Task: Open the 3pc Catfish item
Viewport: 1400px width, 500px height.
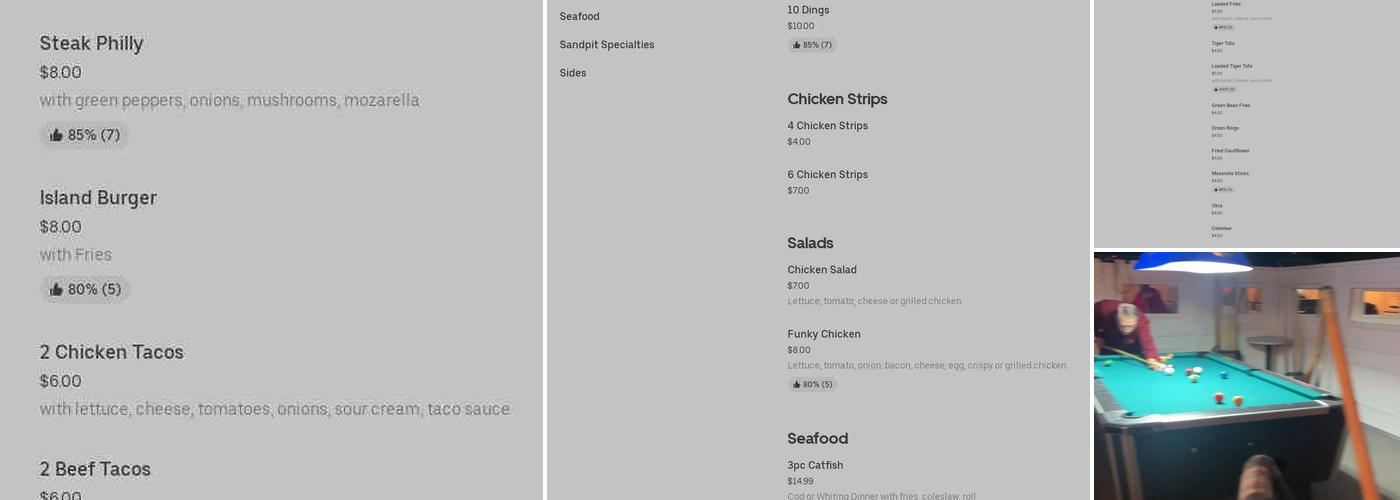Action: [x=815, y=466]
